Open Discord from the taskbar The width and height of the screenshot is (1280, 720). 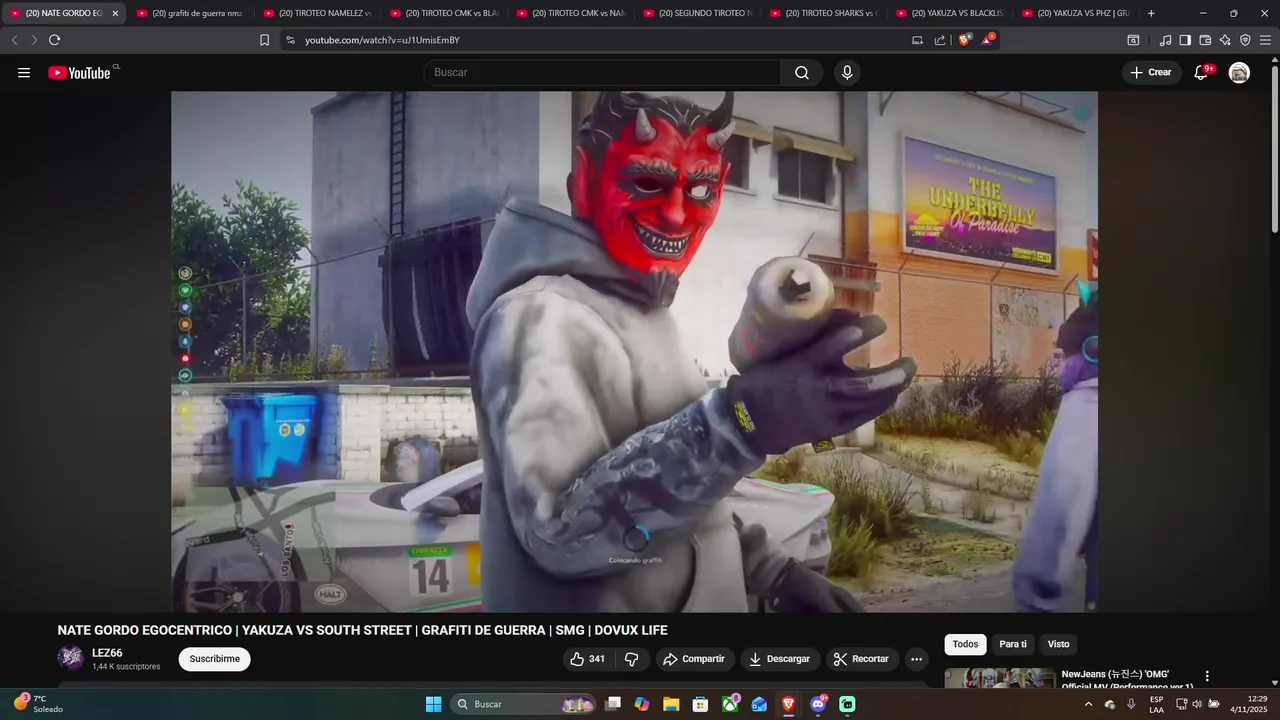click(x=818, y=704)
